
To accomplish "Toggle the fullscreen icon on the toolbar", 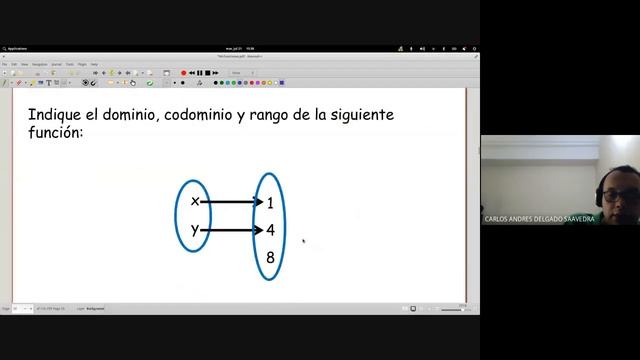I will coord(167,73).
